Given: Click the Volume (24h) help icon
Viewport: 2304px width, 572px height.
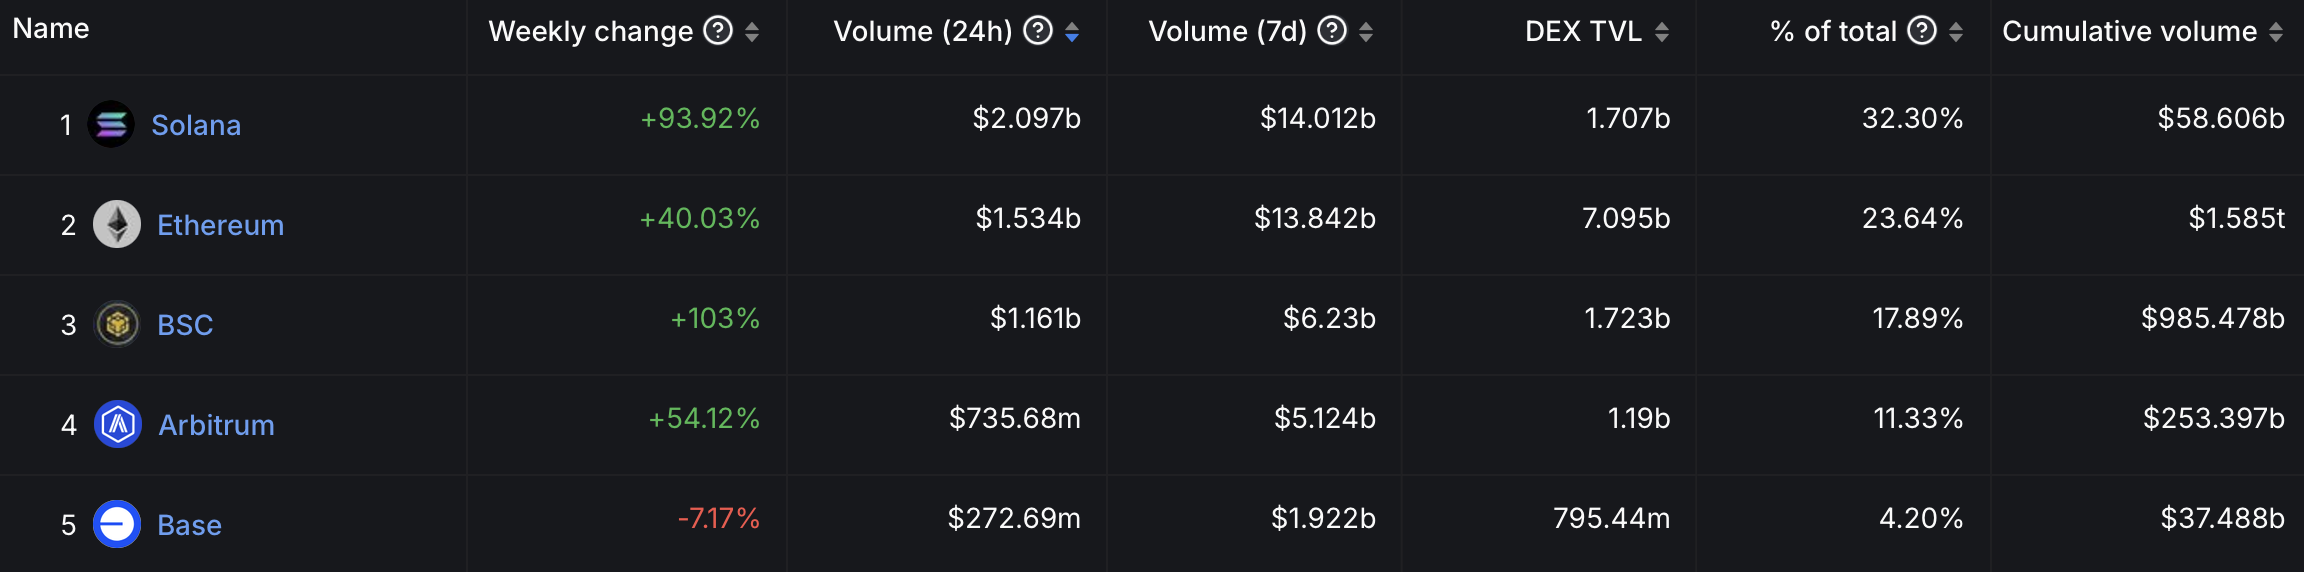Looking at the screenshot, I should pos(1038,31).
